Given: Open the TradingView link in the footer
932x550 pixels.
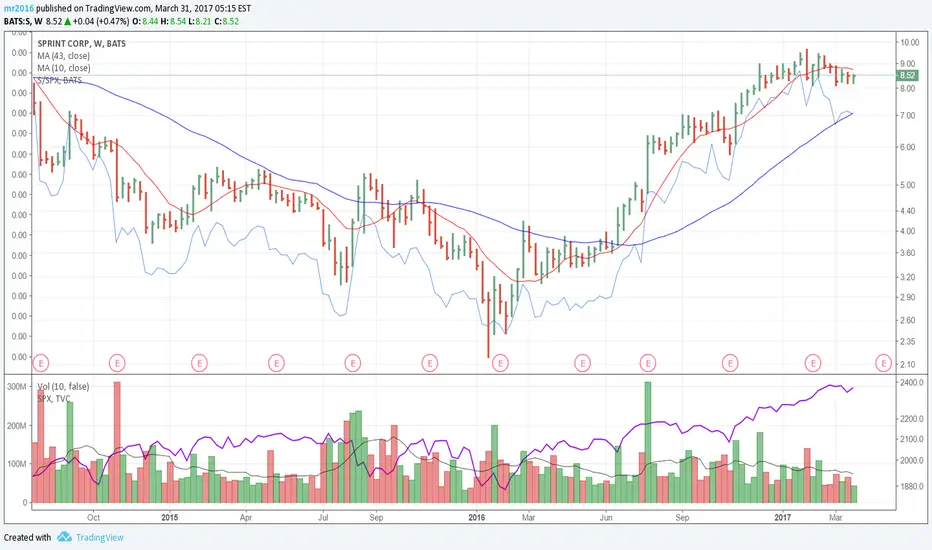Looking at the screenshot, I should tap(99, 538).
